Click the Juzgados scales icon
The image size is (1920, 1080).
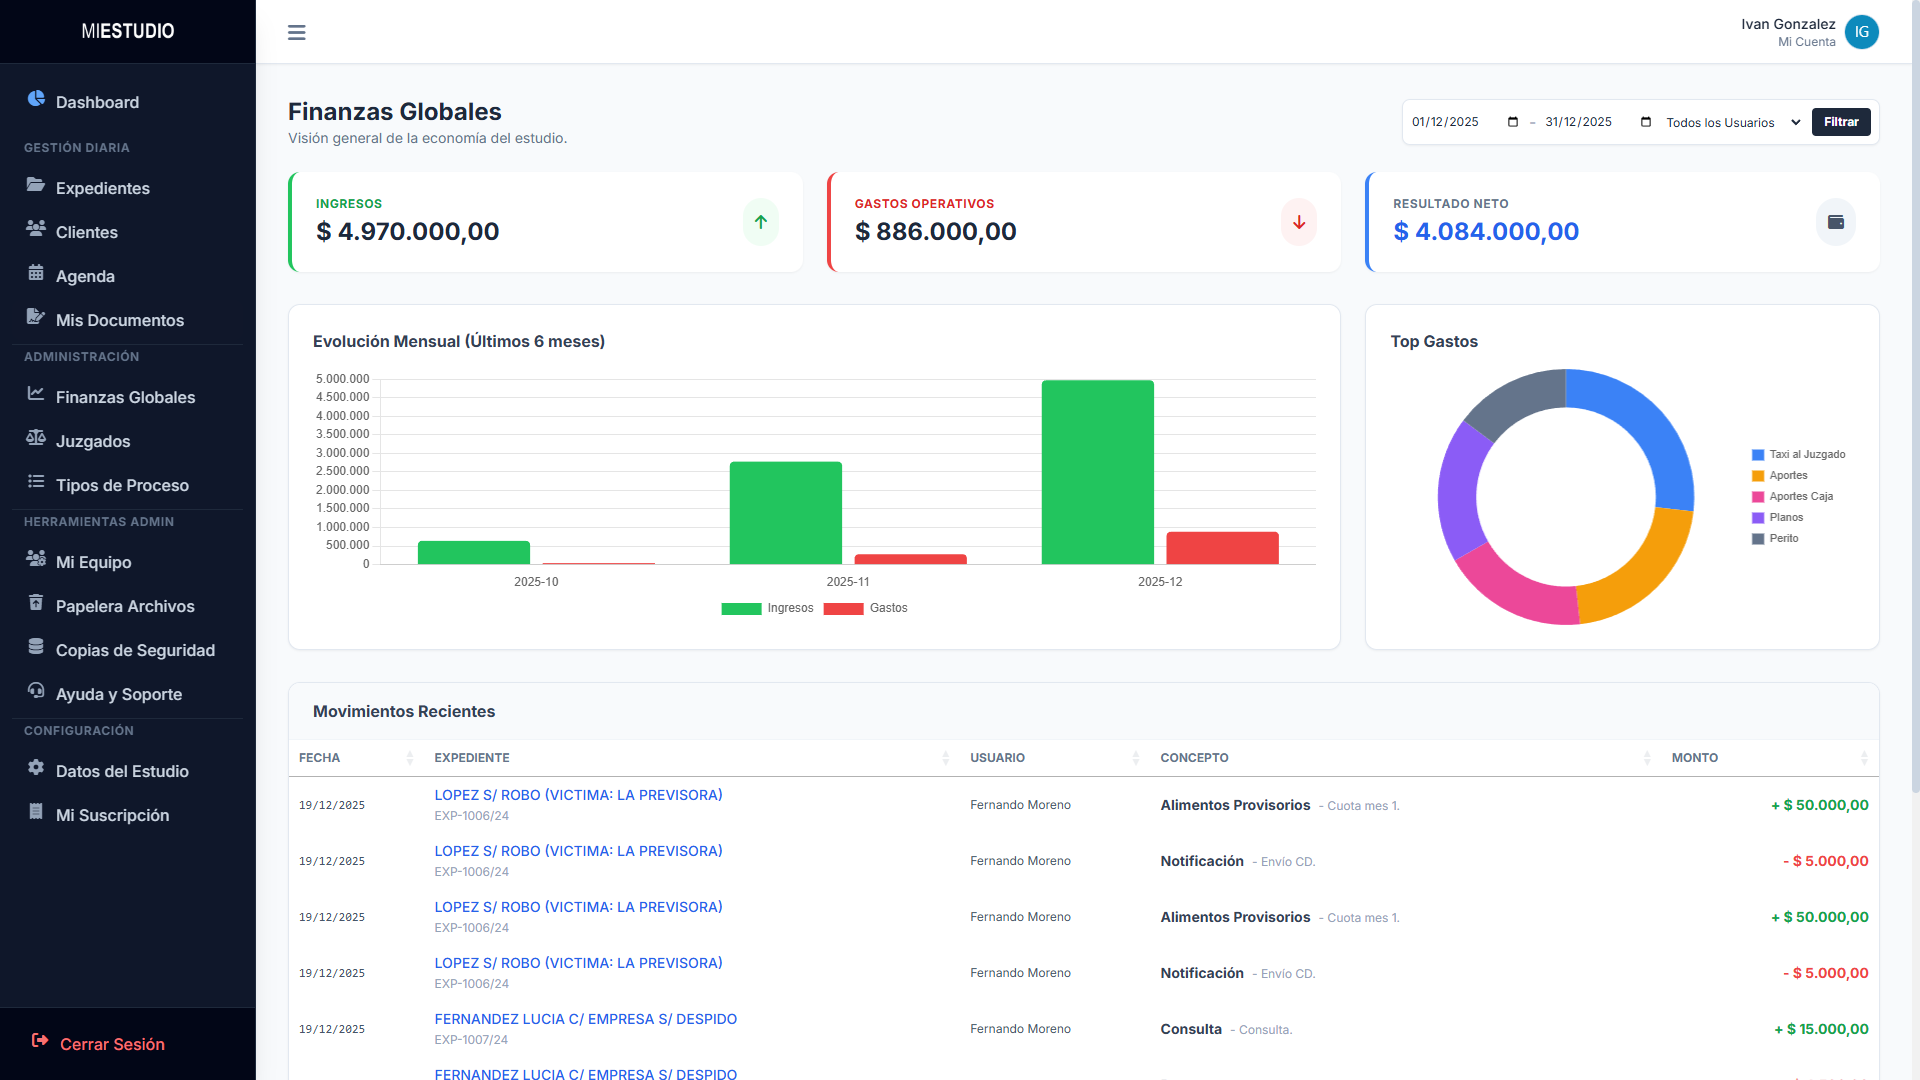(36, 438)
